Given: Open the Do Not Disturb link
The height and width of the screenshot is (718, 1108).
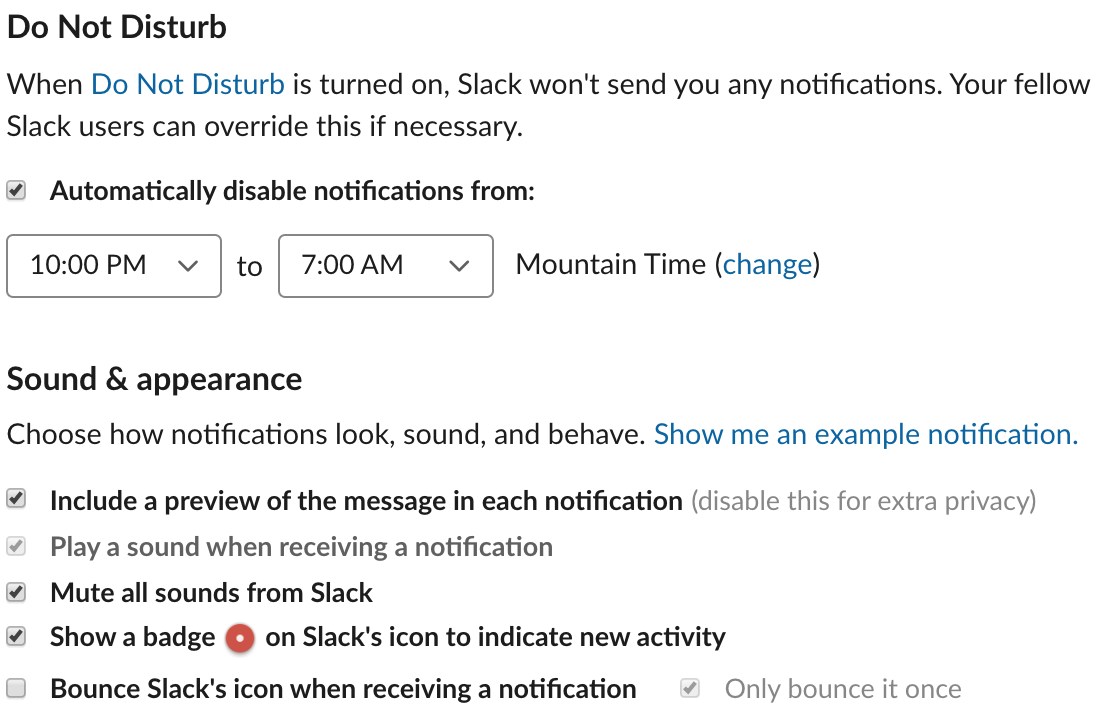Looking at the screenshot, I should click(x=188, y=84).
